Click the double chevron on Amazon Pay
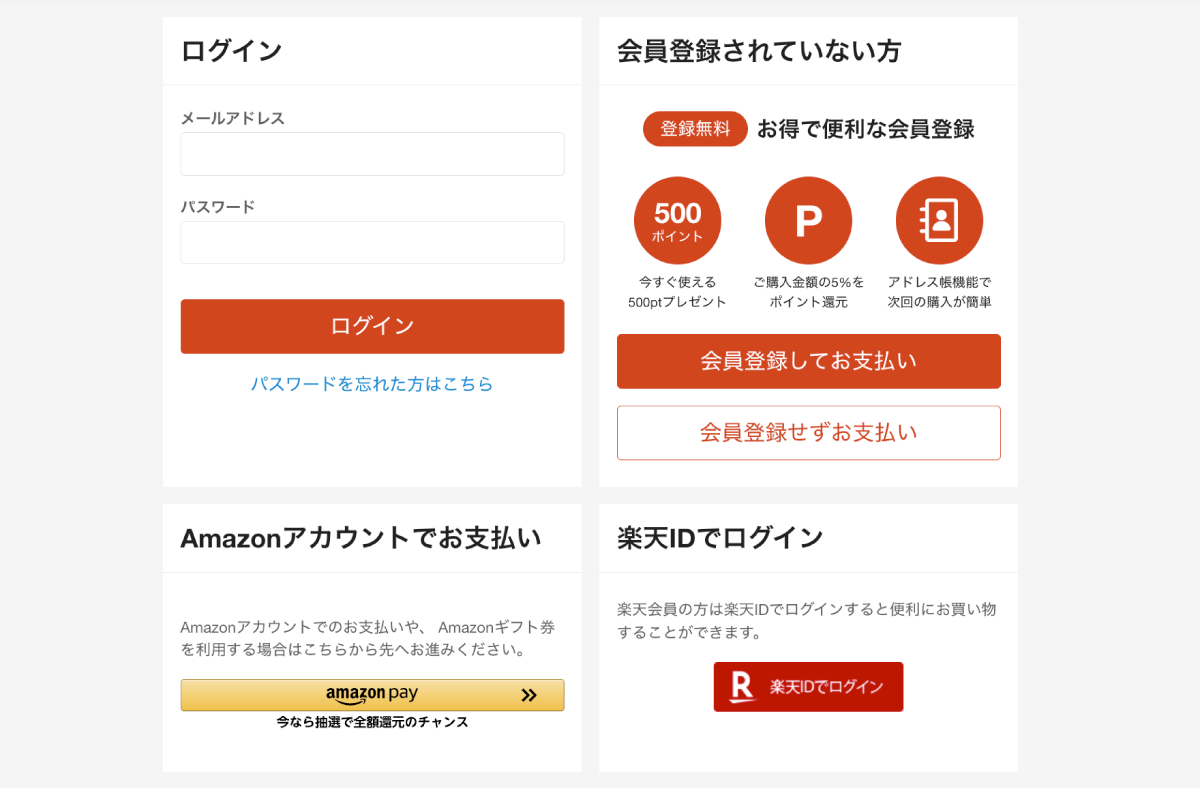1200x788 pixels. click(529, 695)
